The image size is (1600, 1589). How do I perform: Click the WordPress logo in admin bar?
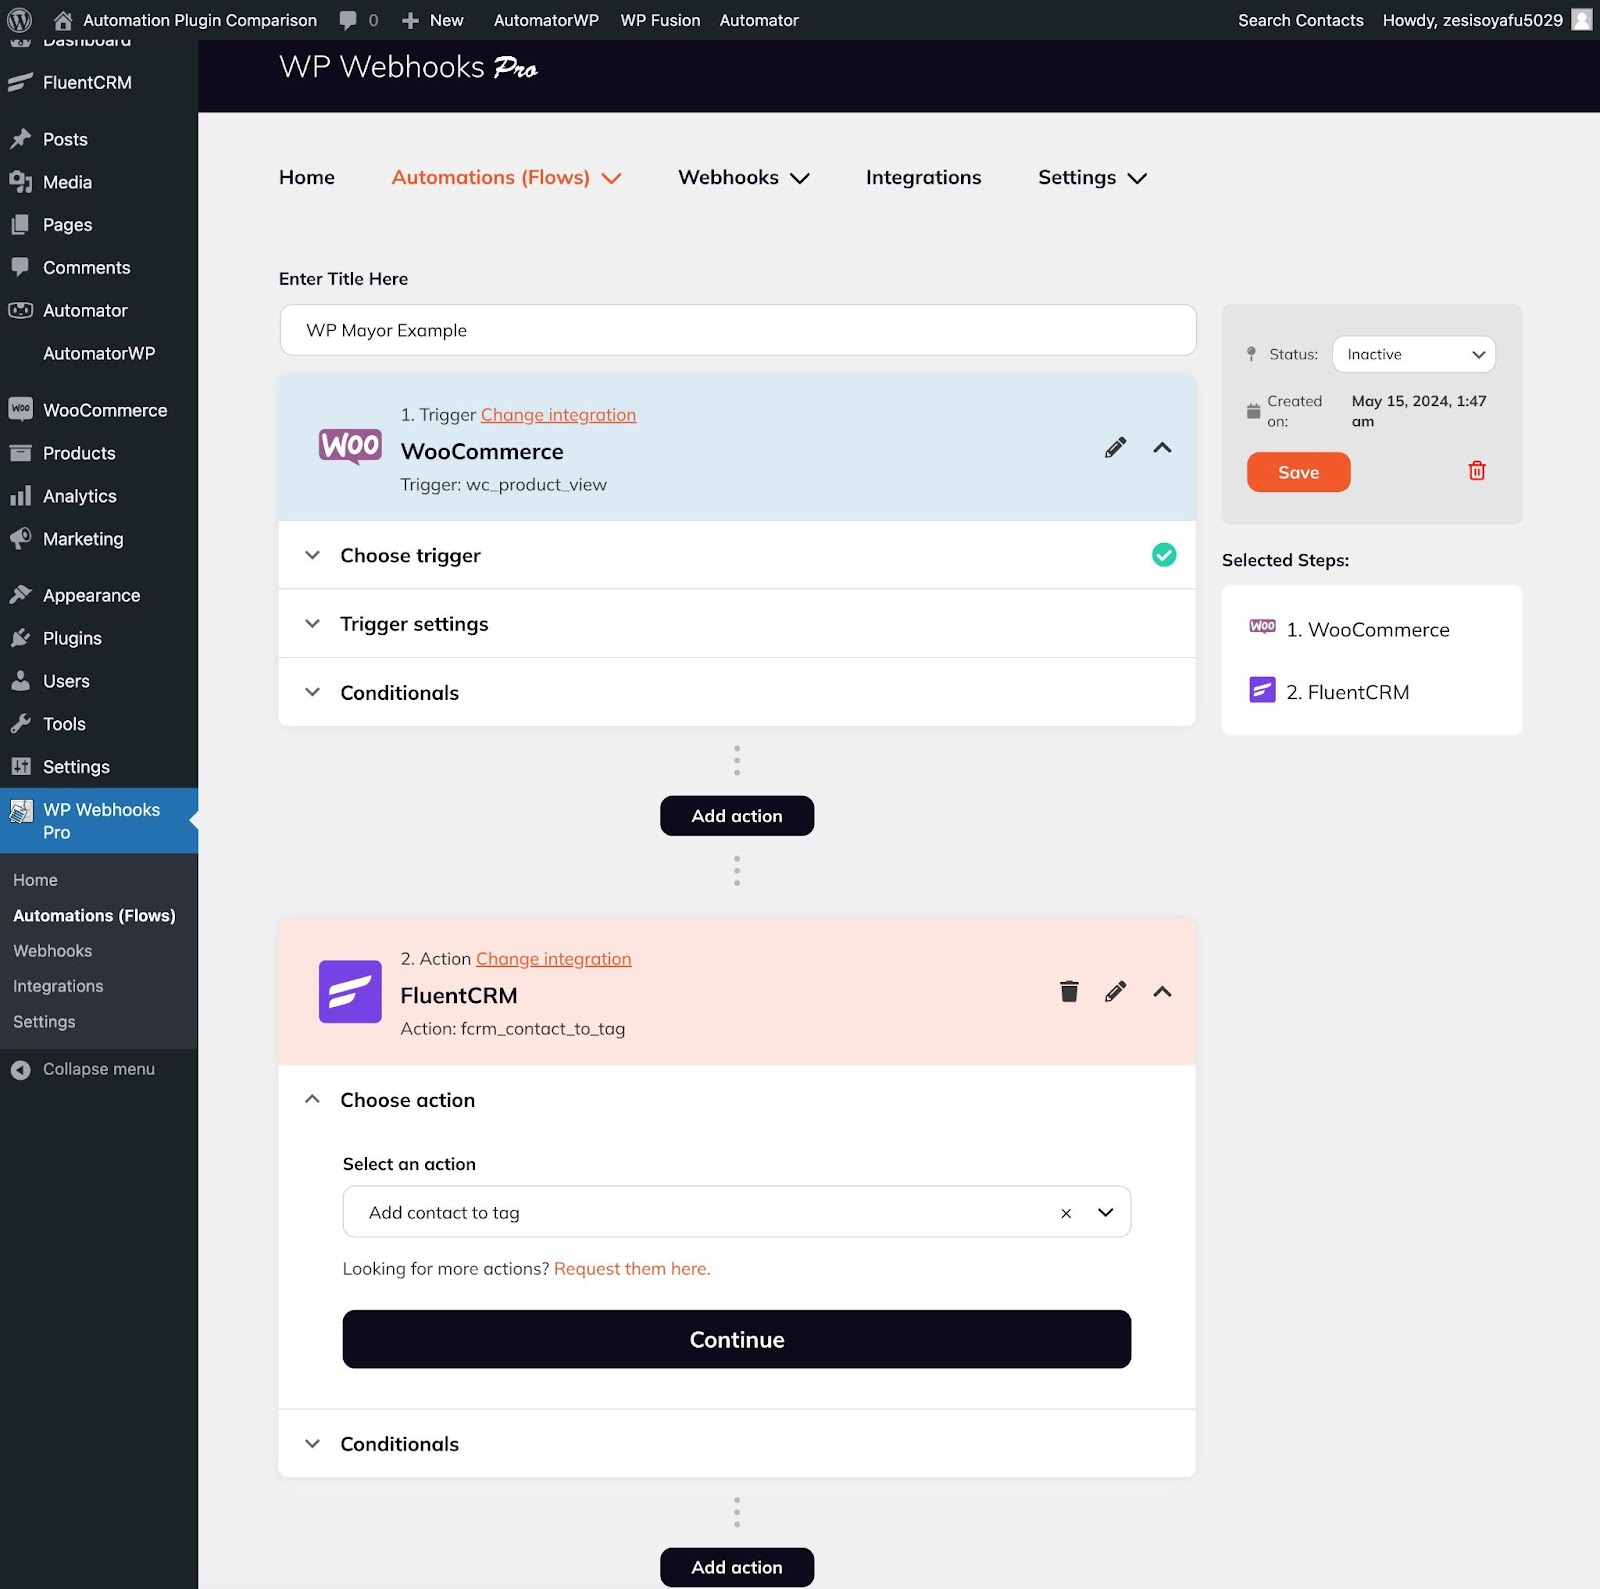pos(20,20)
